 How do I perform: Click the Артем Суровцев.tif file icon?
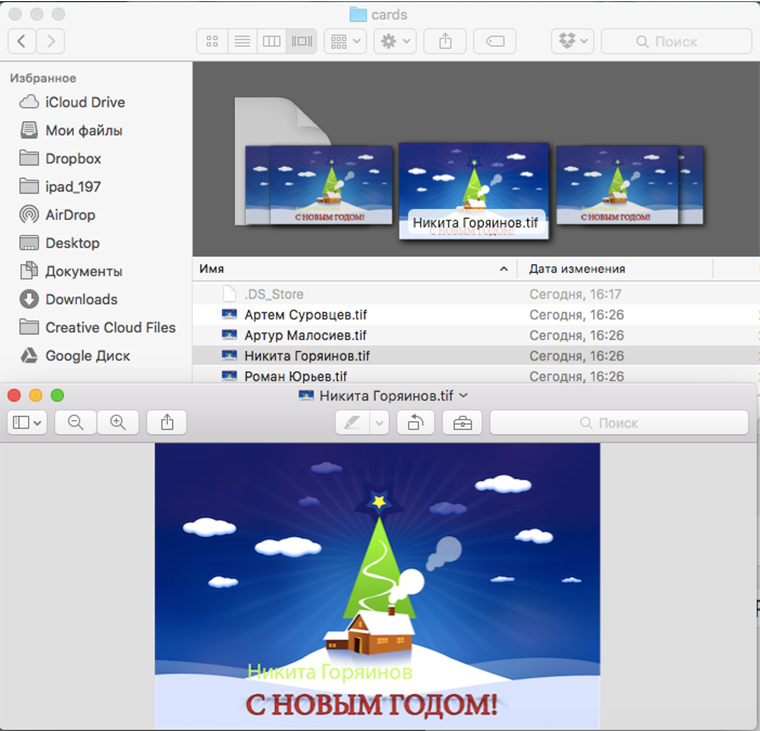tap(229, 315)
